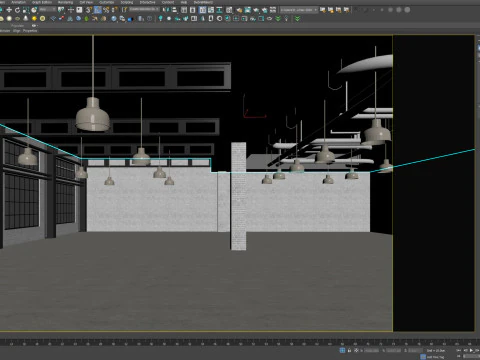Click the Align tool icon

(174, 10)
